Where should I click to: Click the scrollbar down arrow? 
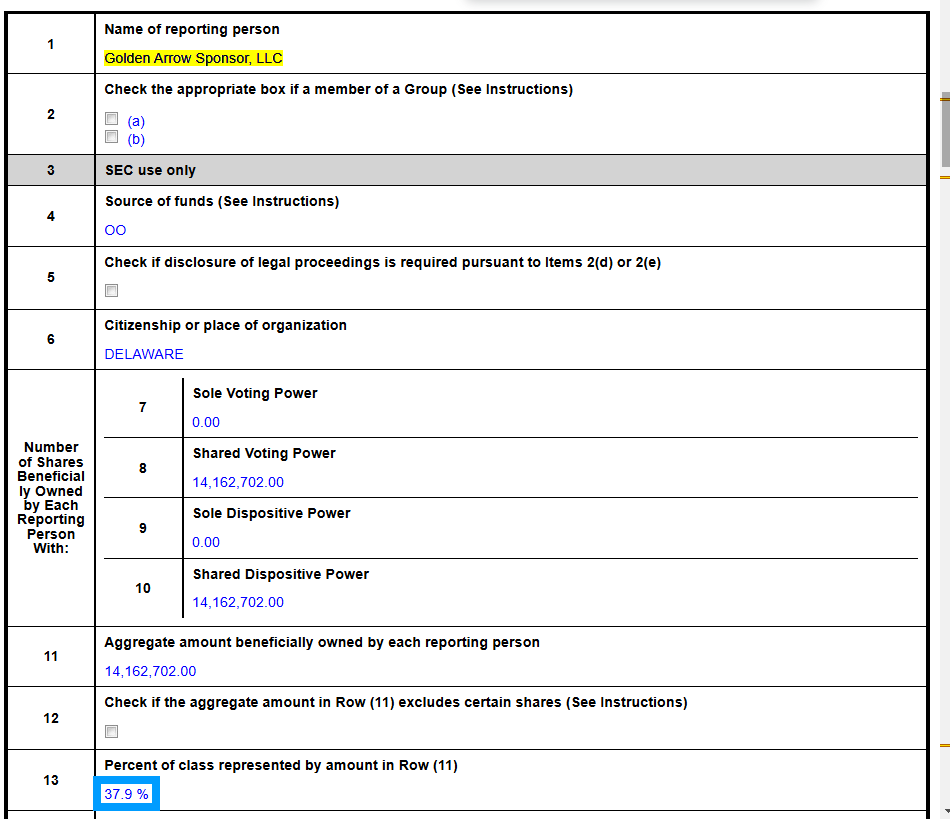click(946, 812)
